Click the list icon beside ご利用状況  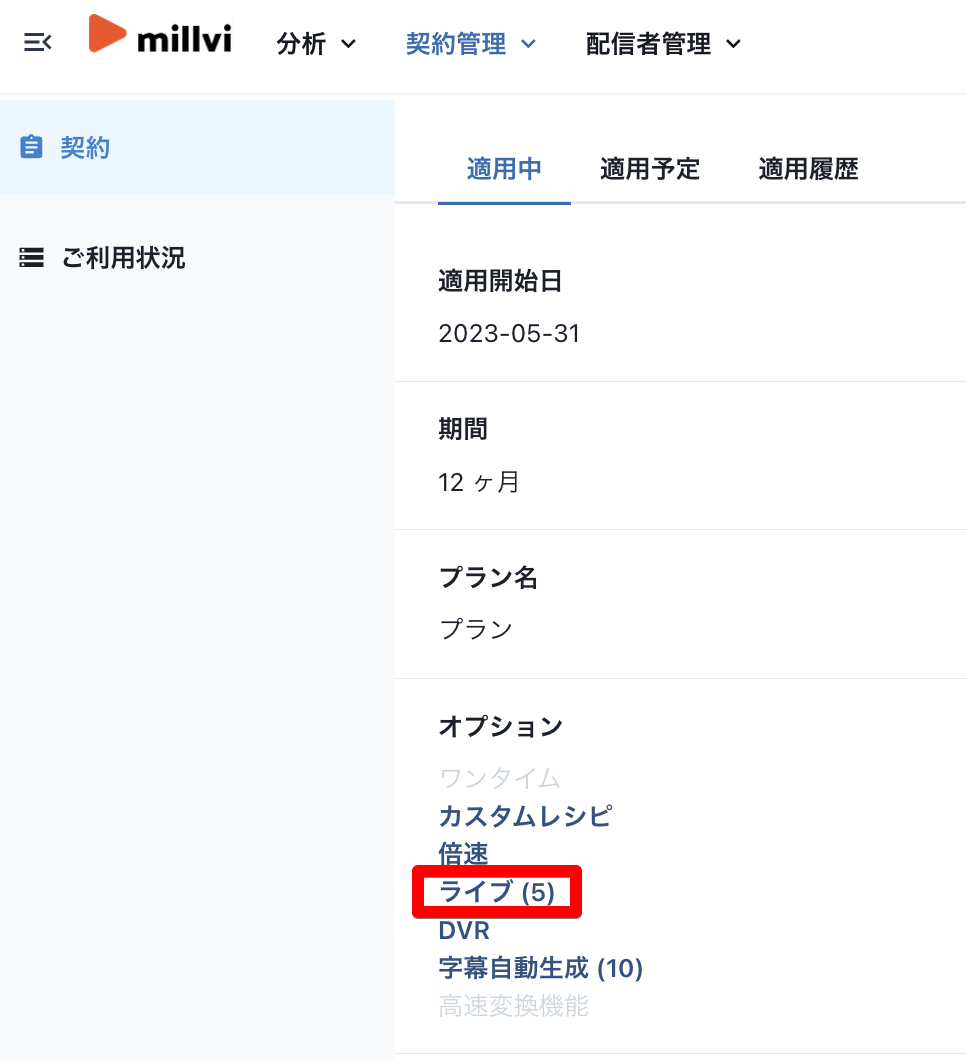[31, 258]
